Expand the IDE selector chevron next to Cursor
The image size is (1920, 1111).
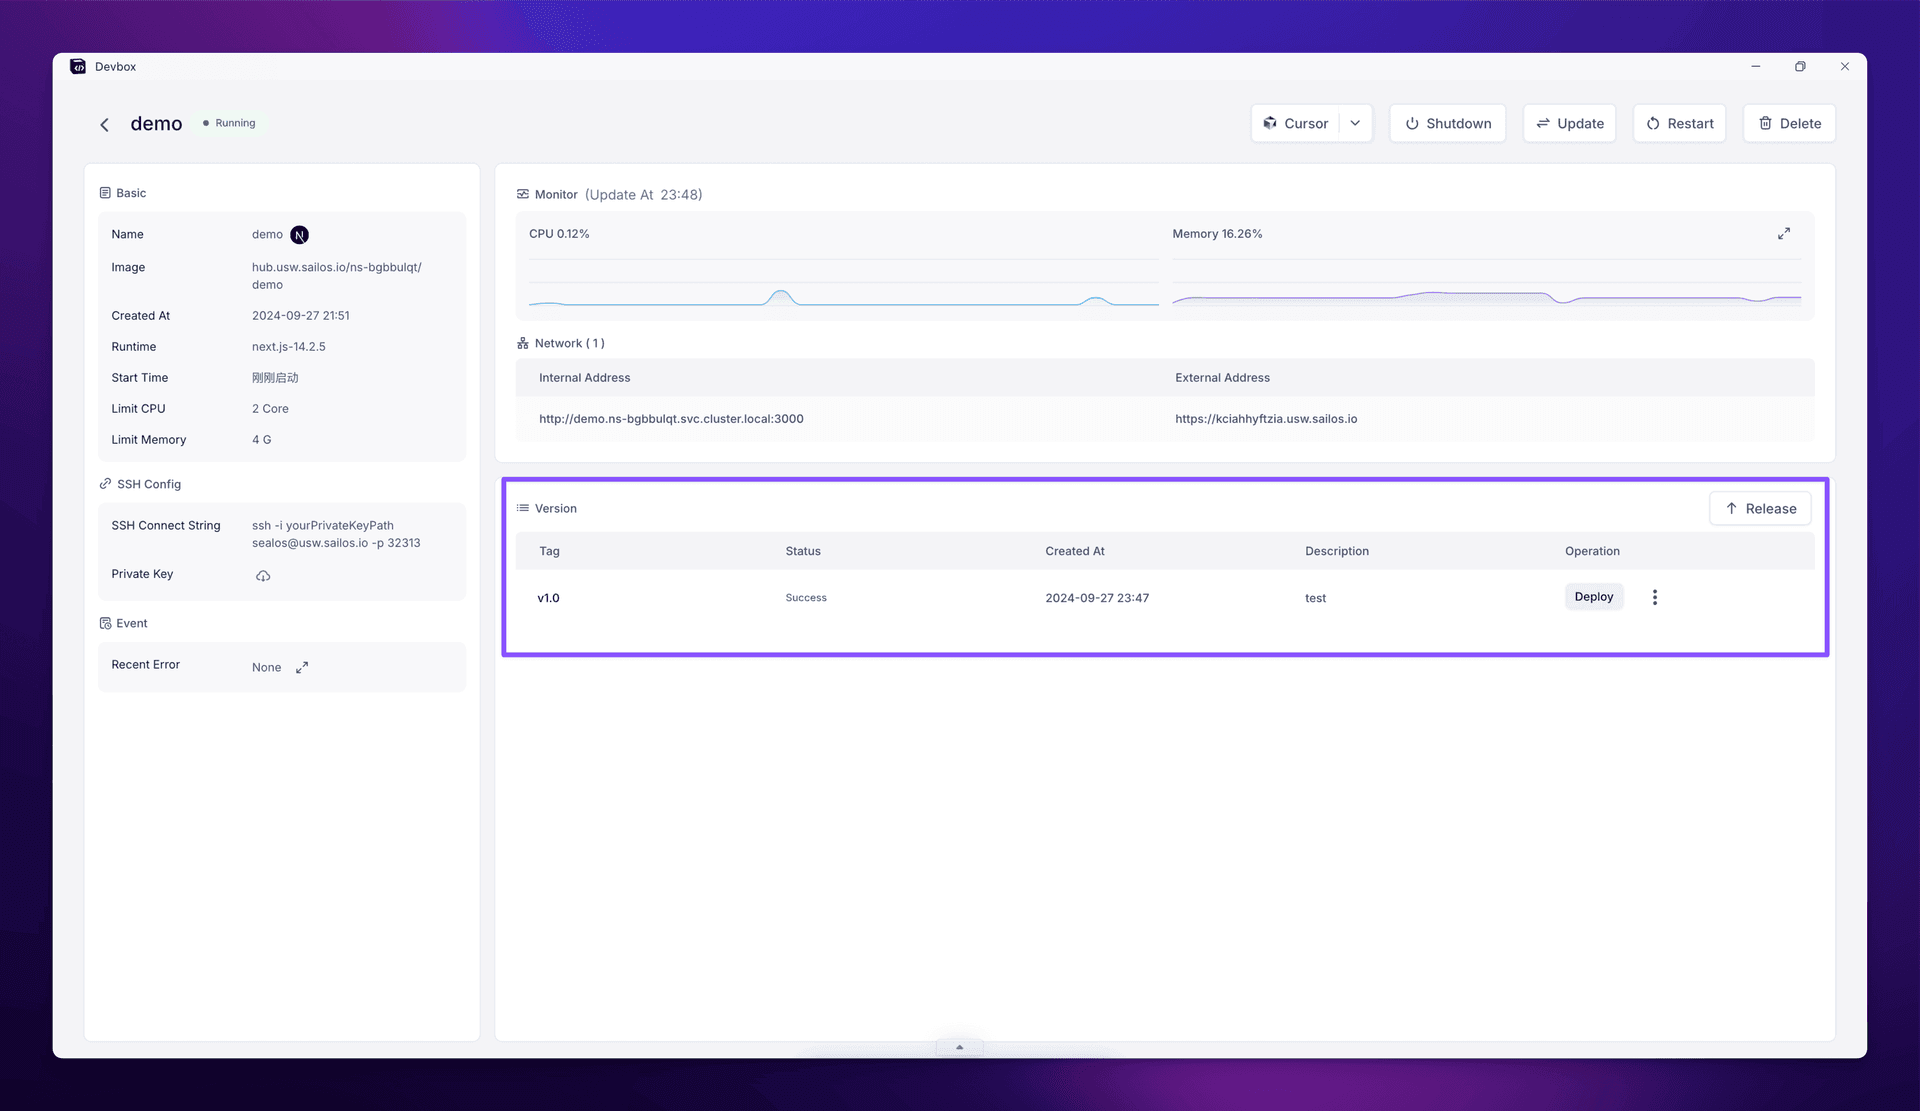point(1355,123)
